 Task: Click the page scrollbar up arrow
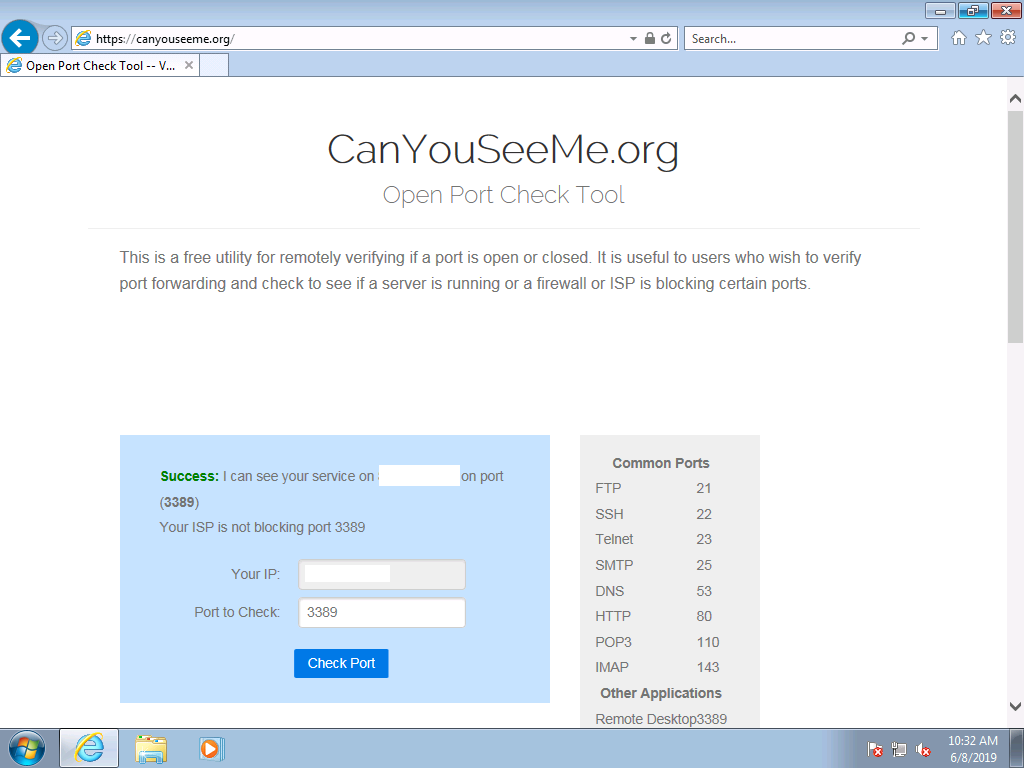pyautogui.click(x=1015, y=99)
